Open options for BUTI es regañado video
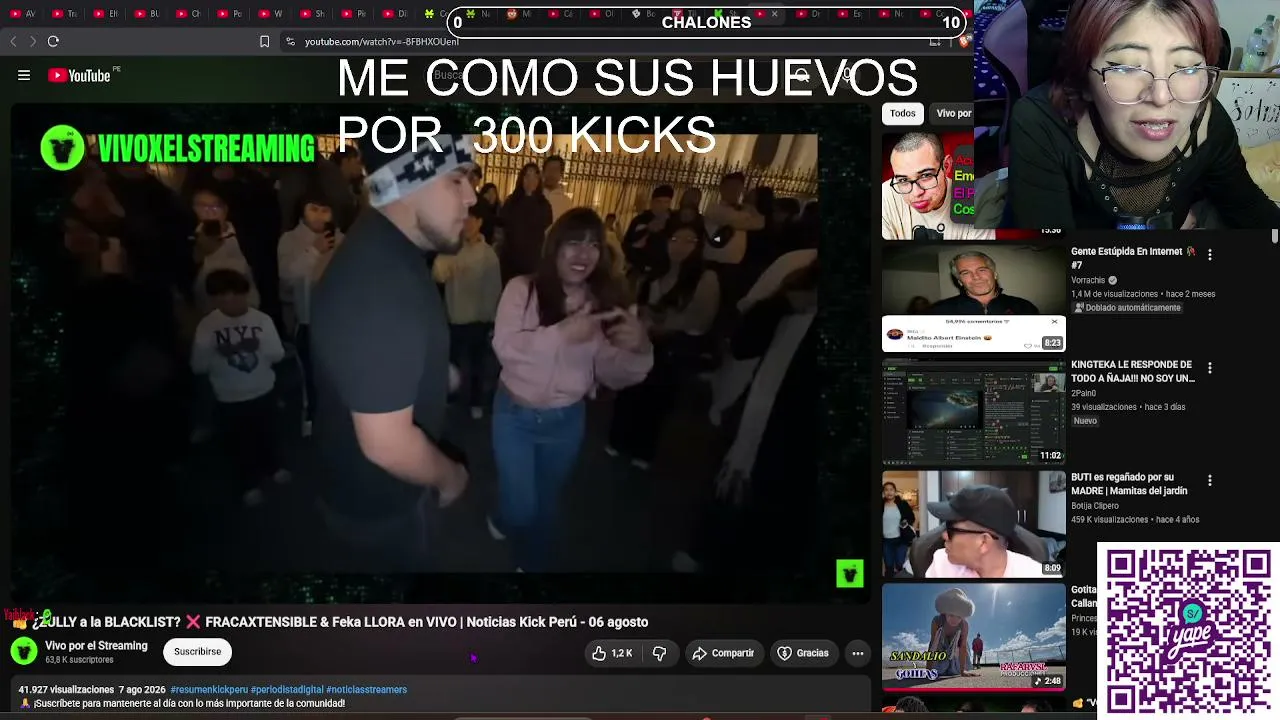 point(1209,481)
